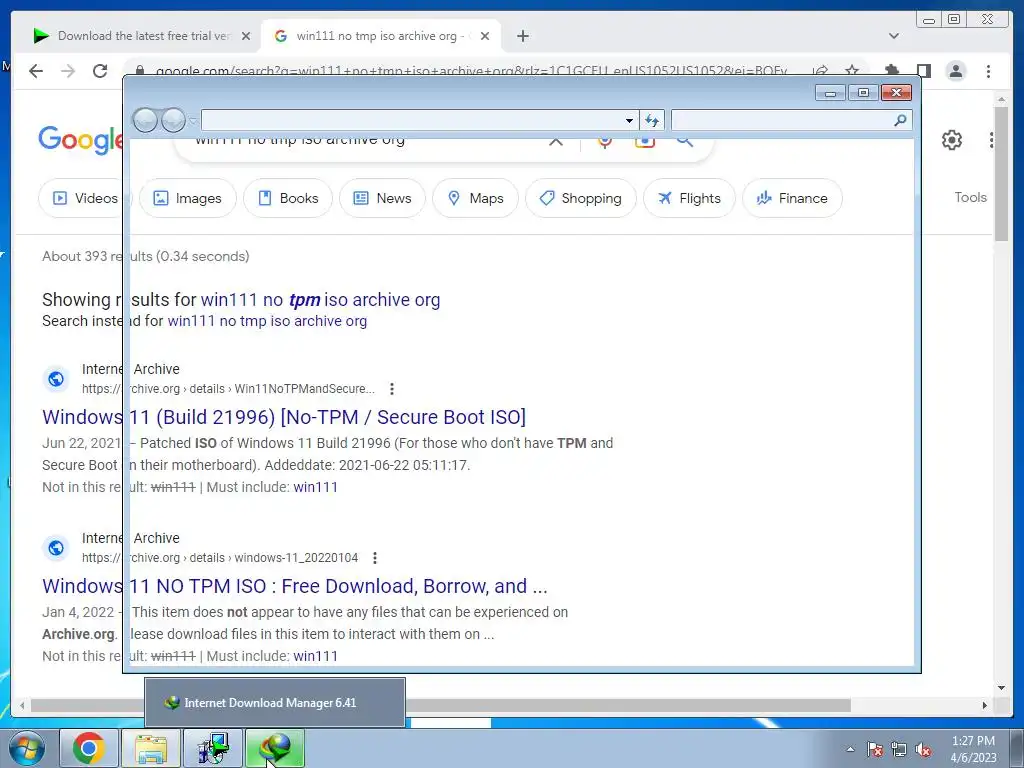Screen dimensions: 1024x768
Task: Click the network tray icon
Action: (x=899, y=749)
